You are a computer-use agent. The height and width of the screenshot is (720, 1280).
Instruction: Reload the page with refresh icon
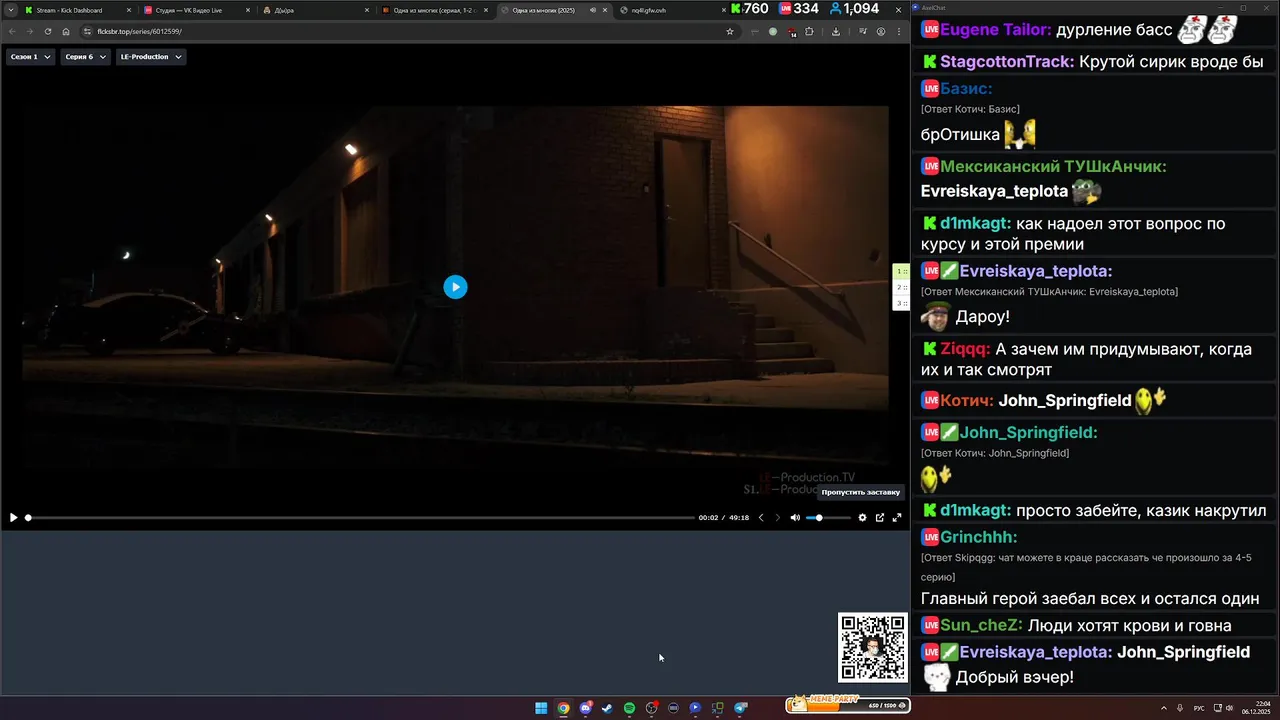point(48,31)
